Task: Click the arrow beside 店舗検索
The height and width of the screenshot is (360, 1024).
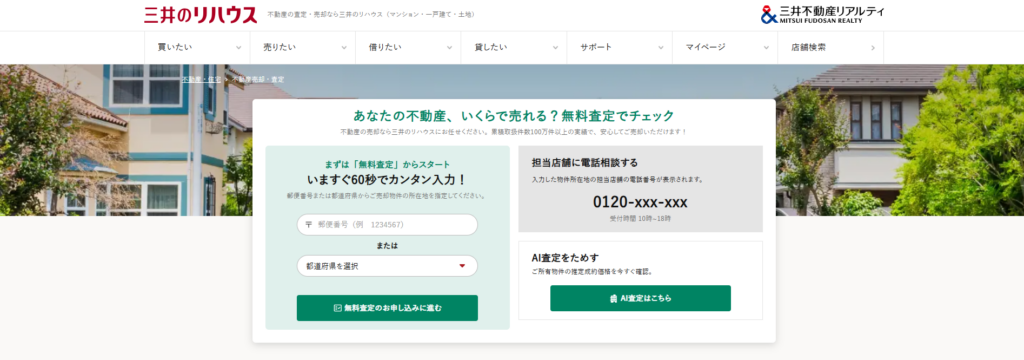Action: [x=872, y=48]
